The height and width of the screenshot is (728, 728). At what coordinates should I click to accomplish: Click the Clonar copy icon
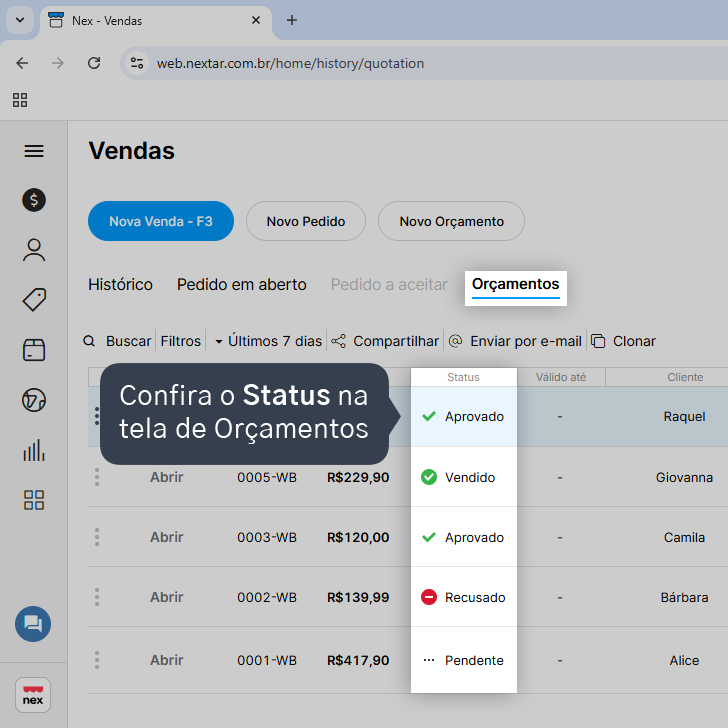[x=598, y=341]
